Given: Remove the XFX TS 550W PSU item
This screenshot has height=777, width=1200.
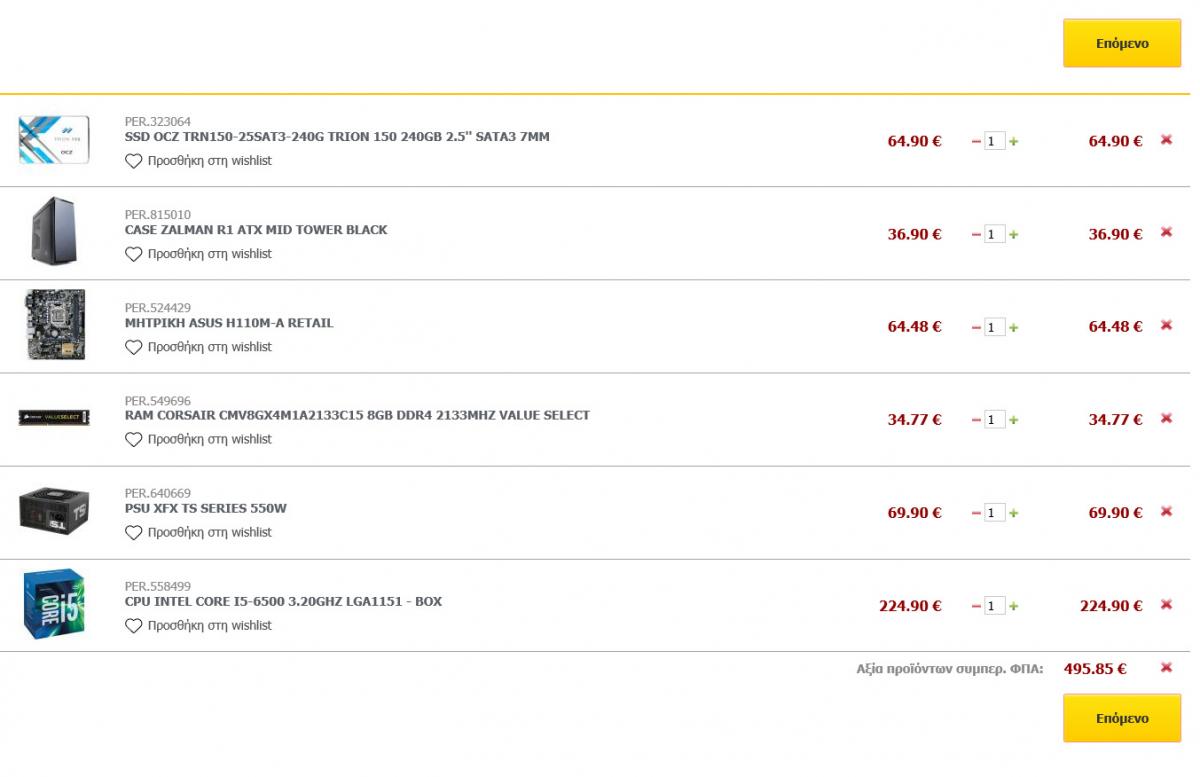Looking at the screenshot, I should coord(1165,512).
